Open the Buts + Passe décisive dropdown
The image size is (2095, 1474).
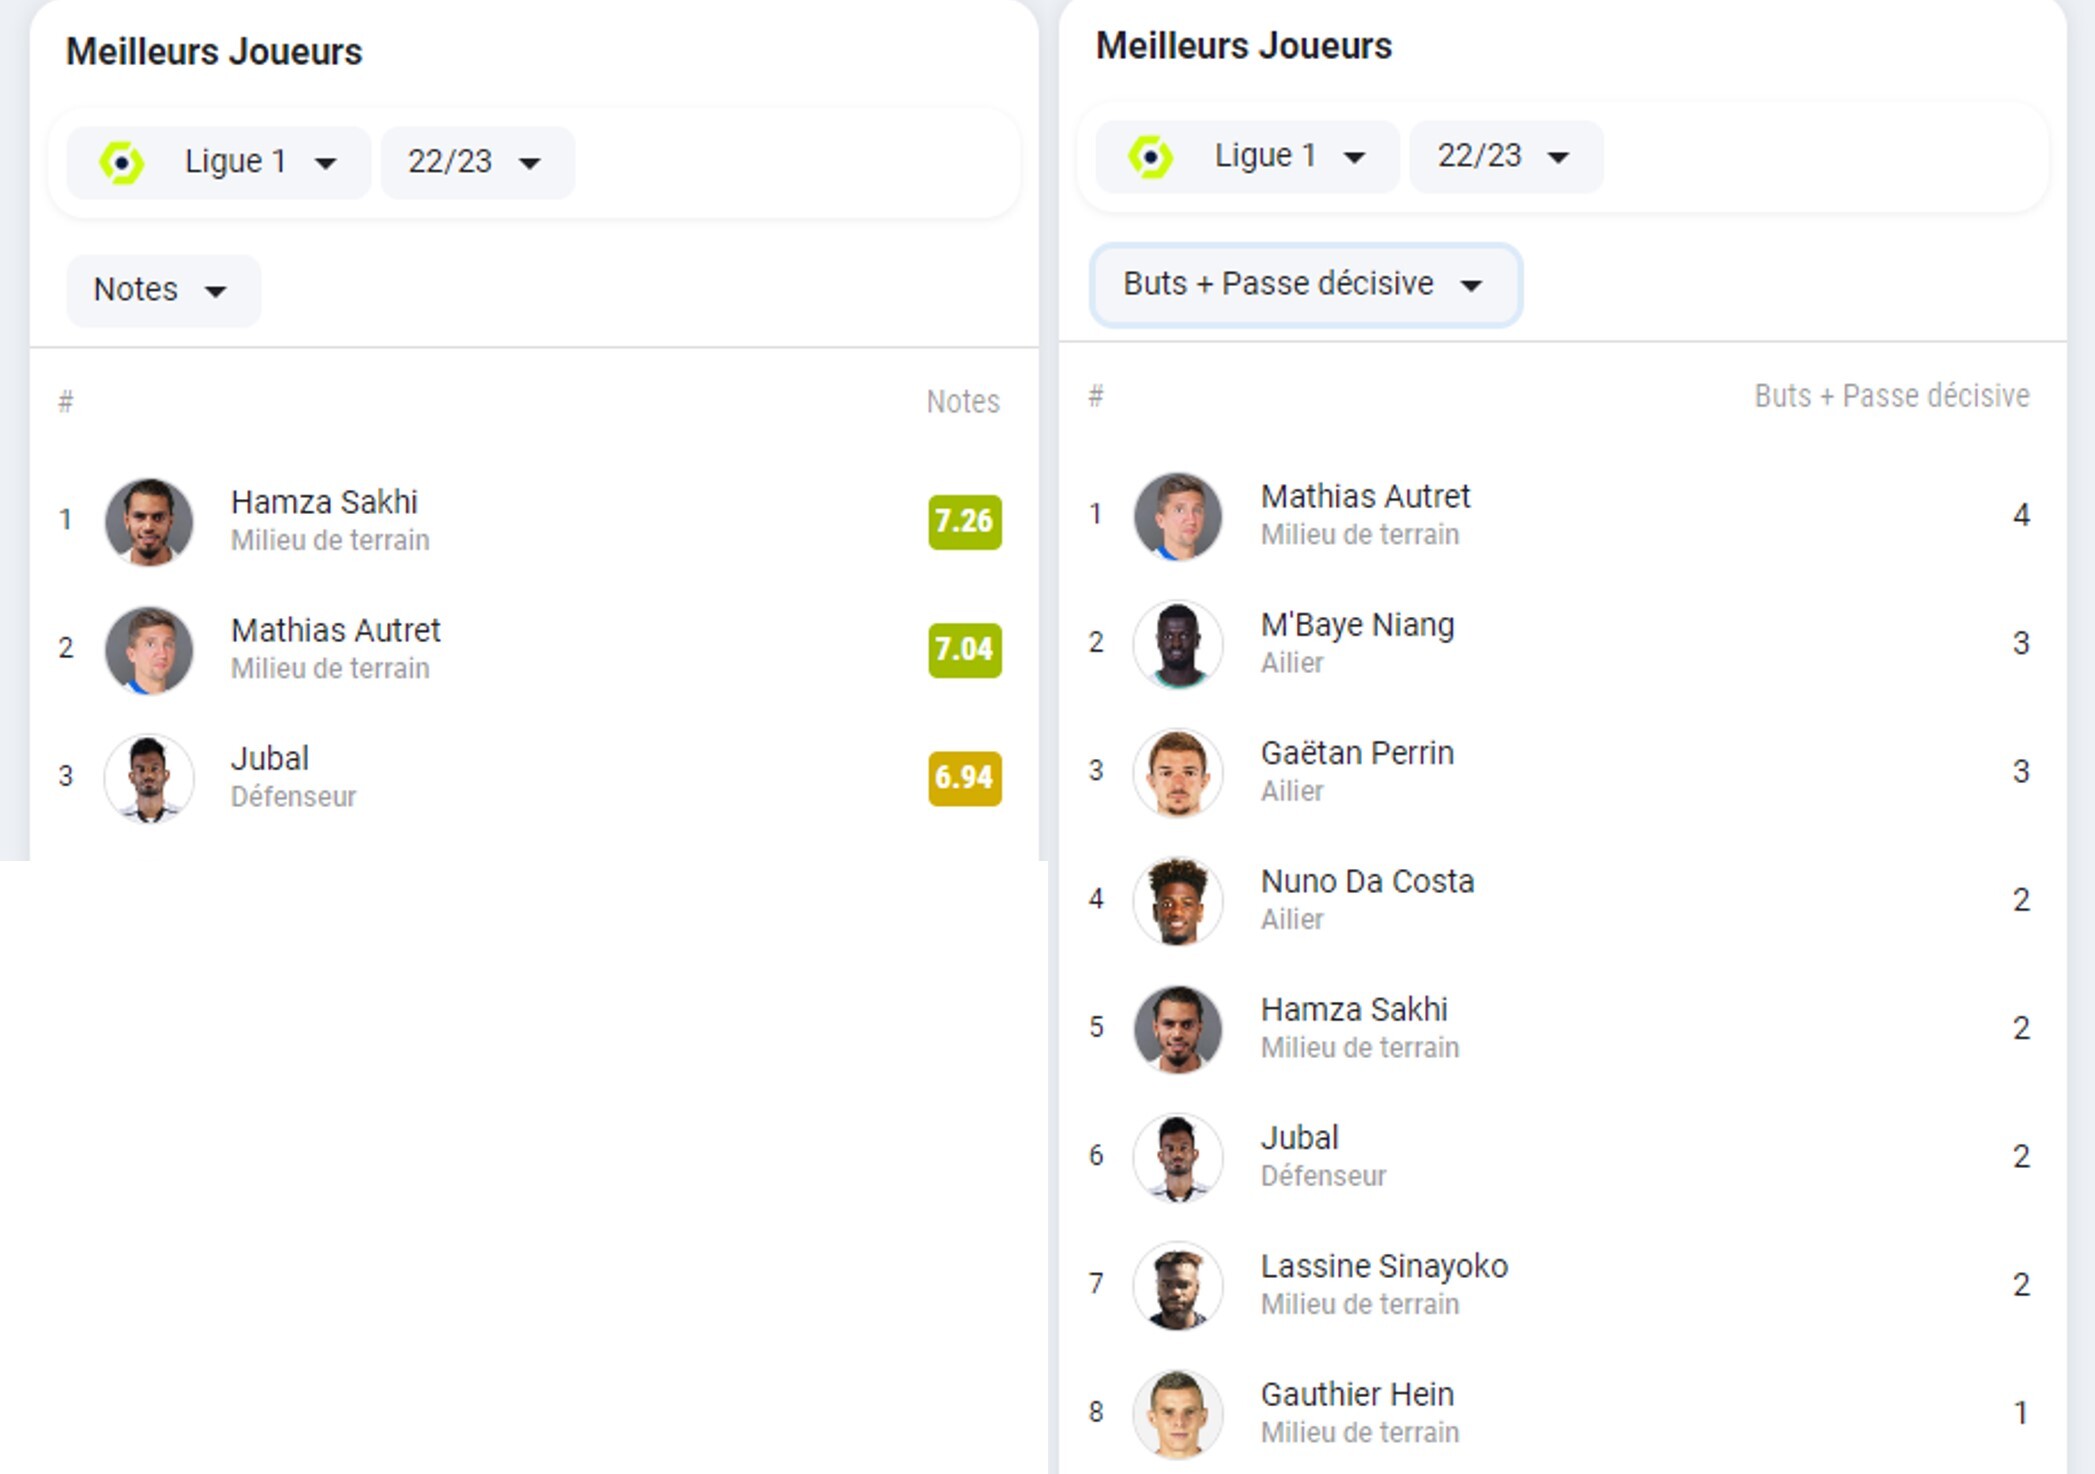1304,285
